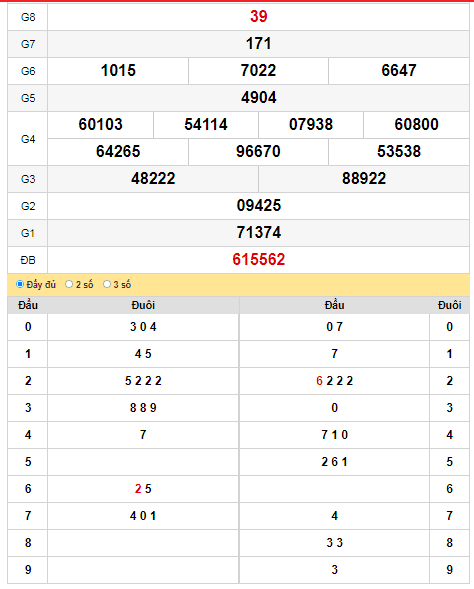Click the left "Đầu" column header
The height and width of the screenshot is (589, 474).
click(28, 305)
